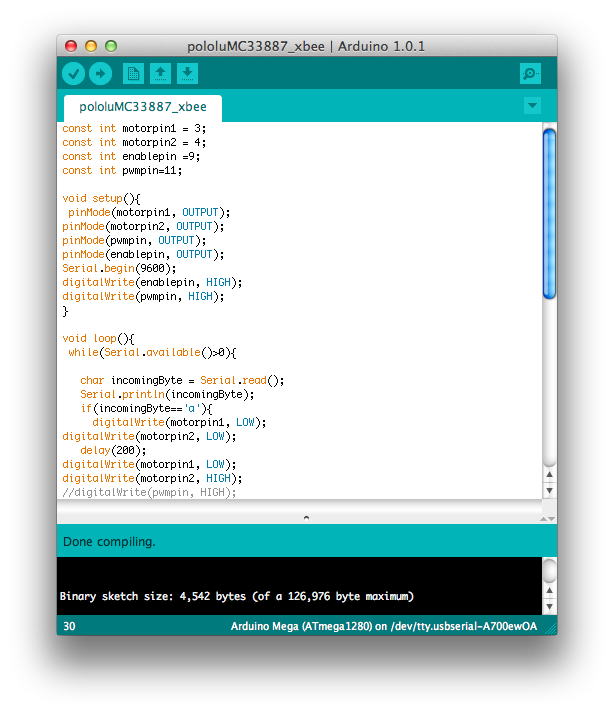Click 'pinMode(motorpin2, OUTPUT);' line
The image size is (614, 714).
pyautogui.click(x=143, y=227)
